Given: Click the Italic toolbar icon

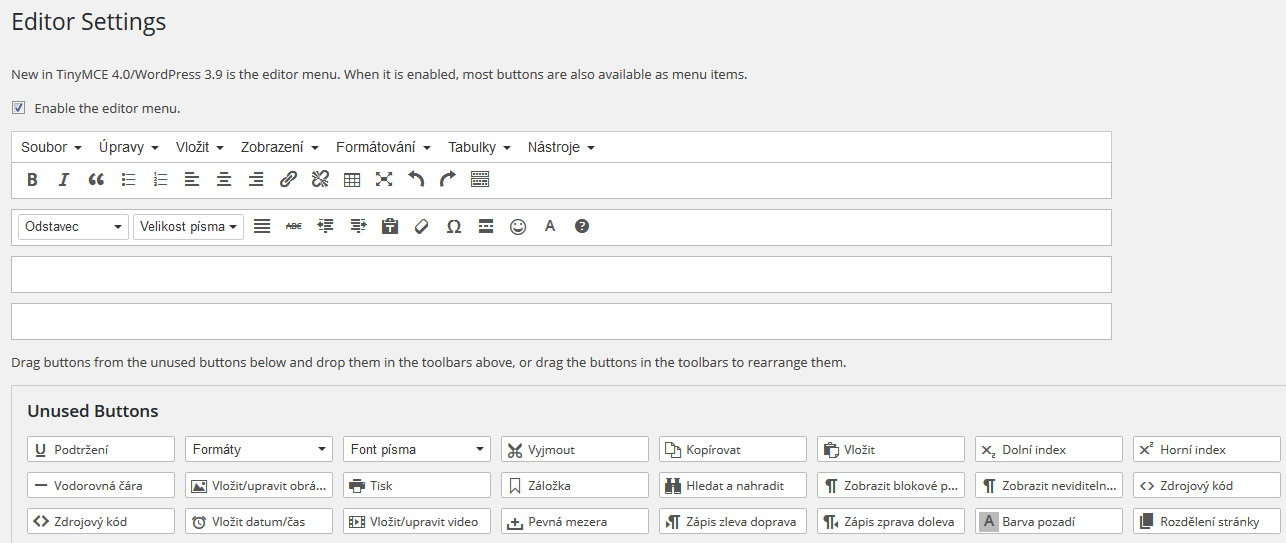Looking at the screenshot, I should point(64,180).
